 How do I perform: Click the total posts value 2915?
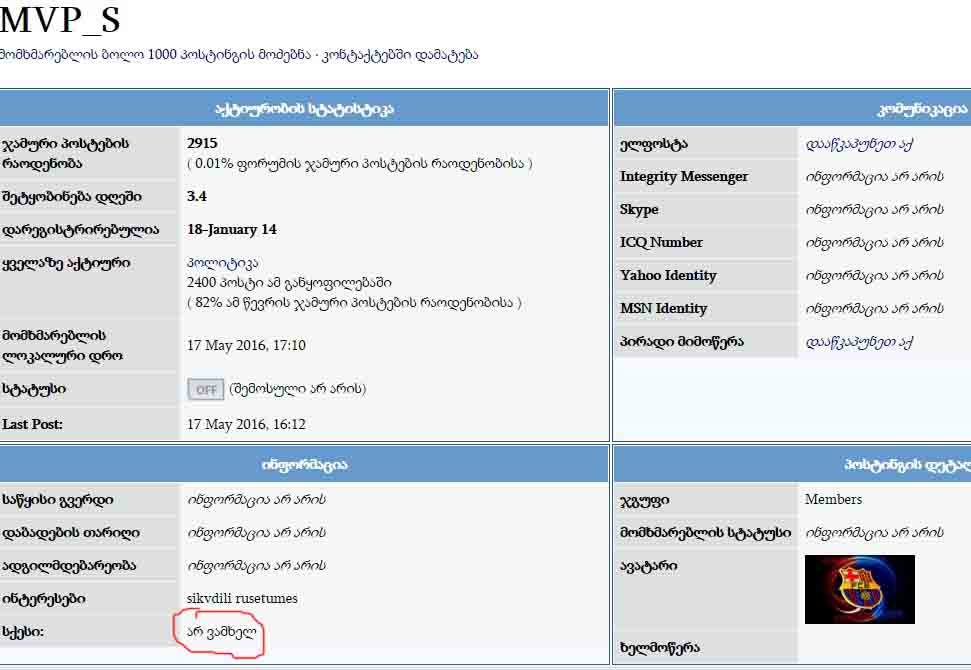[x=202, y=143]
